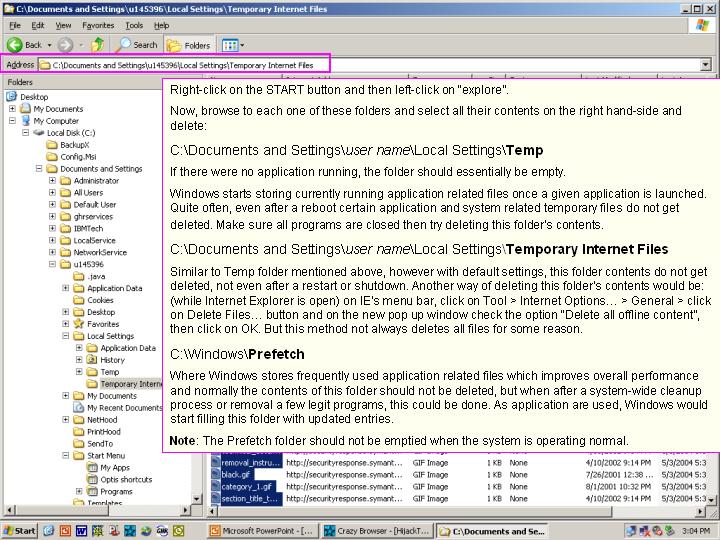
Task: Select the Cookies folder
Action: coord(100,300)
